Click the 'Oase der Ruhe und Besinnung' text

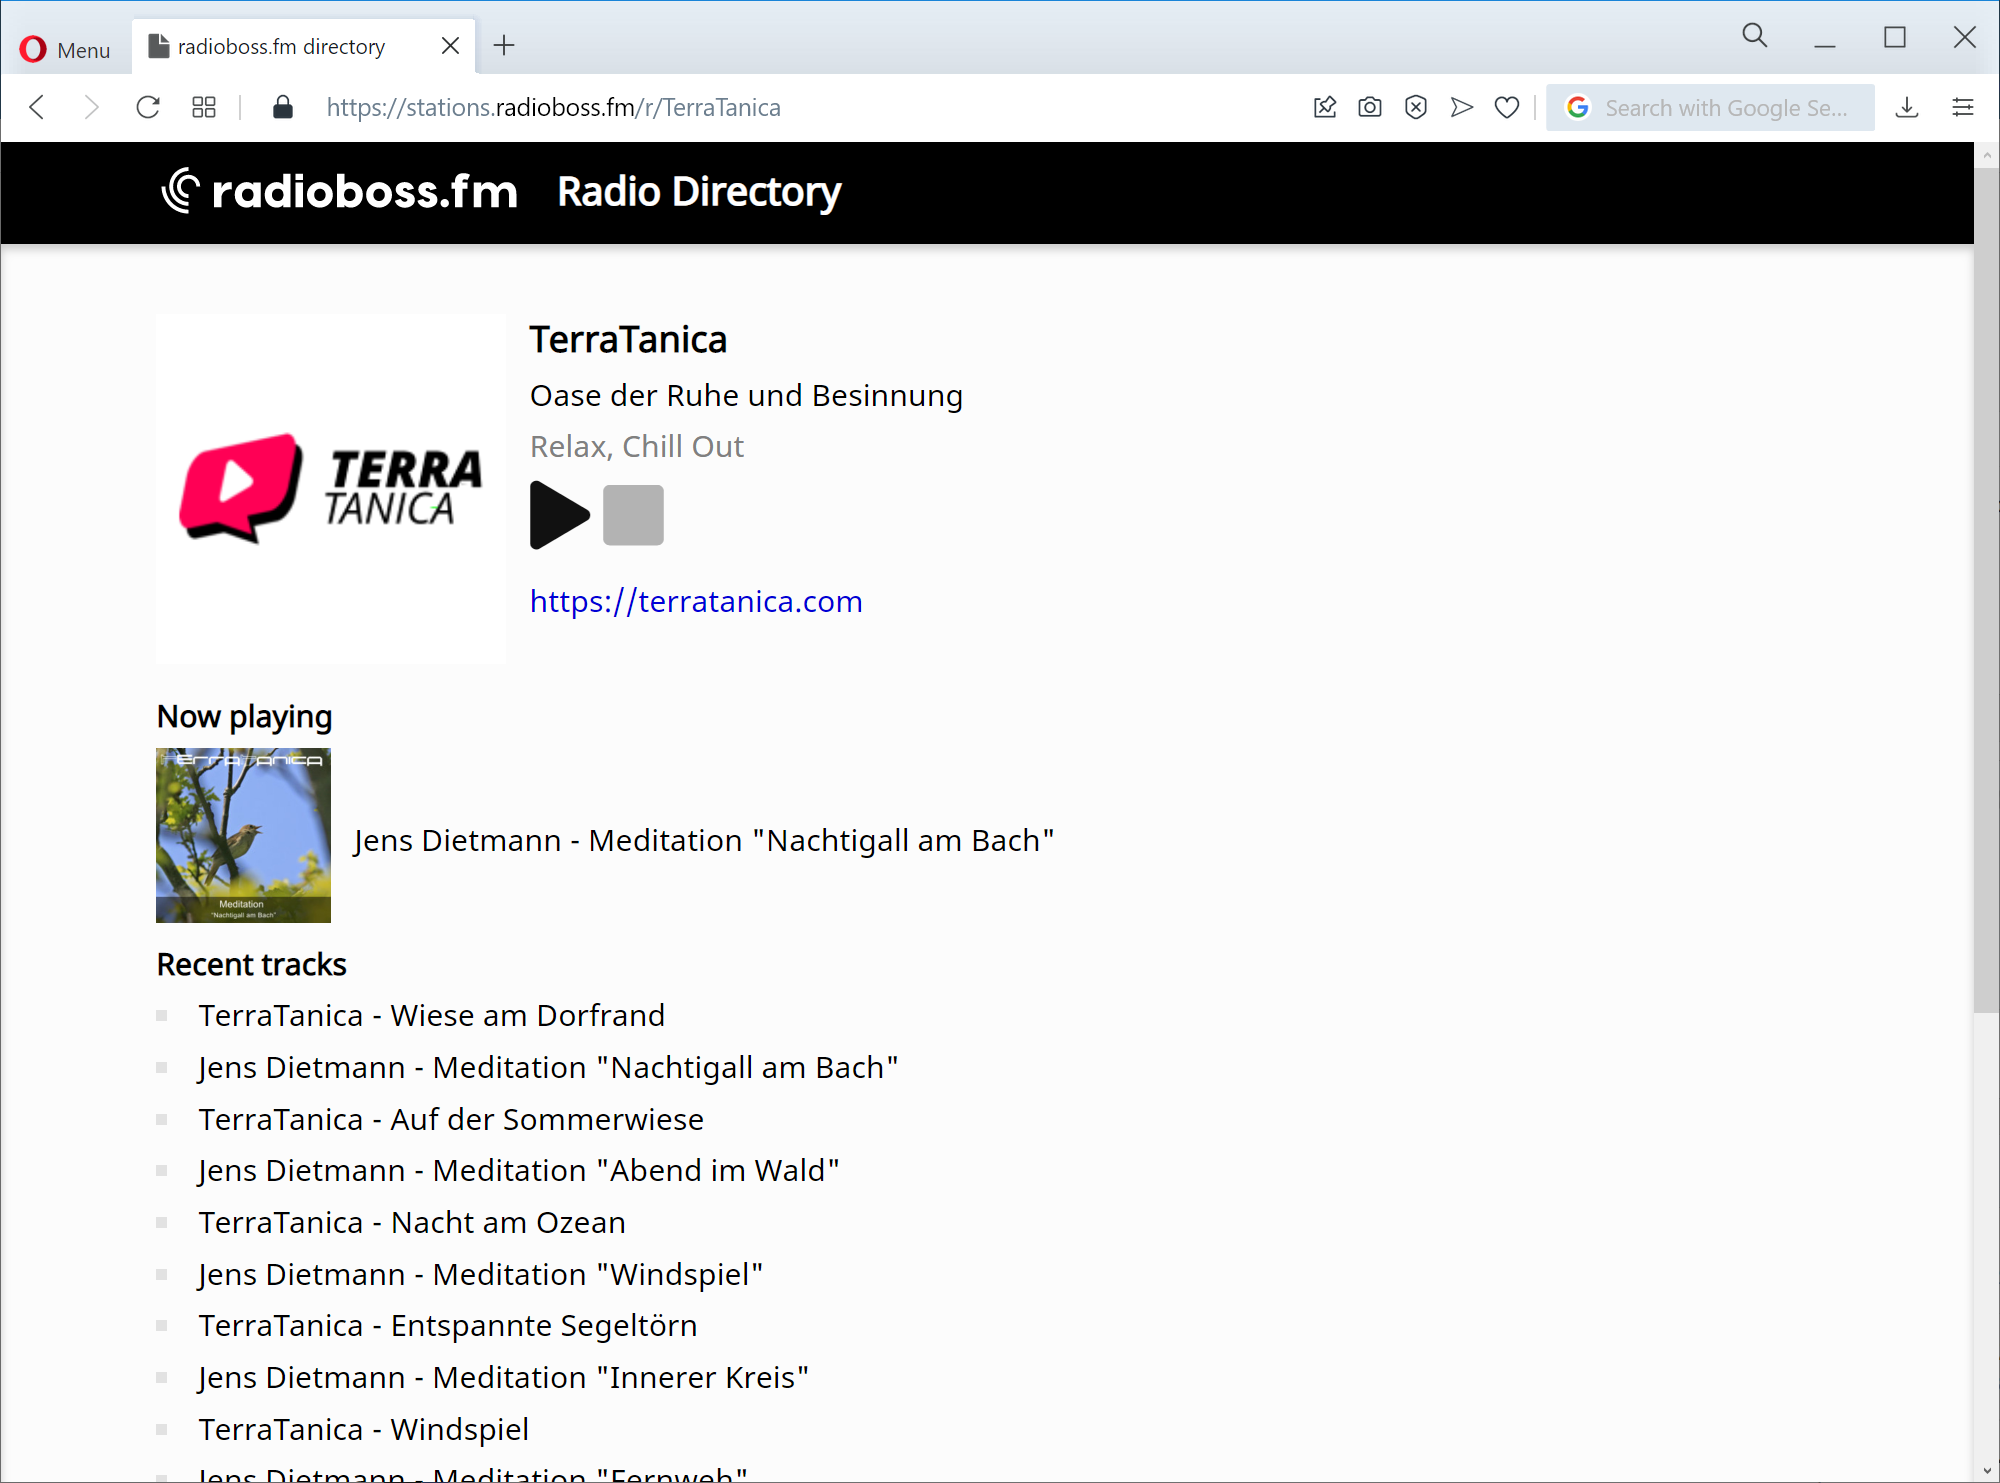point(746,396)
